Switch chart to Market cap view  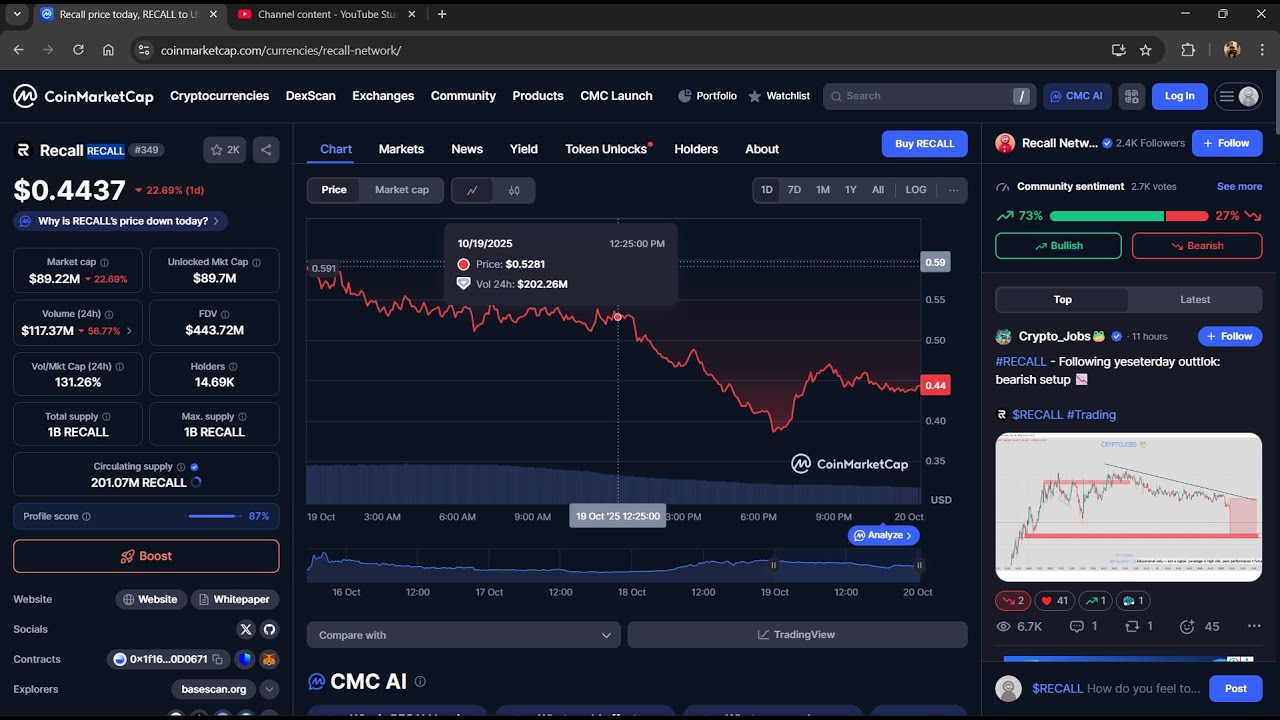tap(402, 190)
